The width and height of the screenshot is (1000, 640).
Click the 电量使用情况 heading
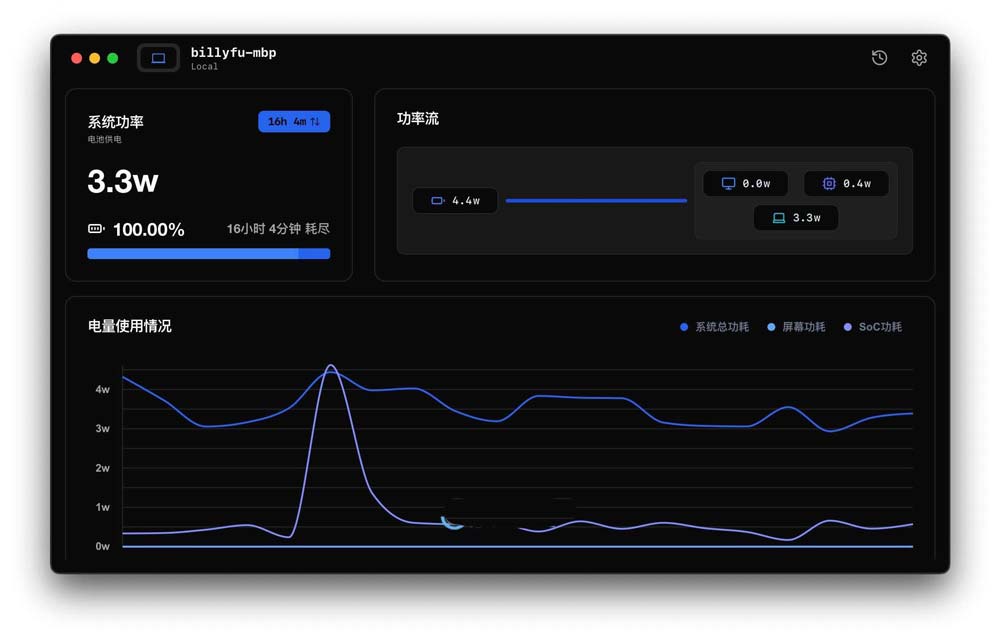tap(129, 326)
